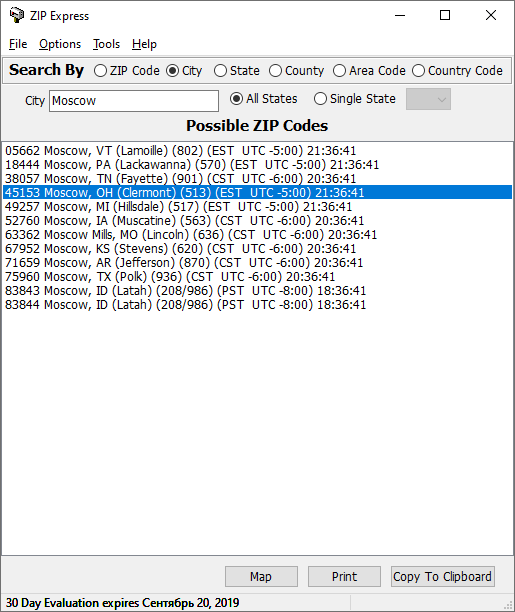
Task: Select the State search option
Action: 237,71
